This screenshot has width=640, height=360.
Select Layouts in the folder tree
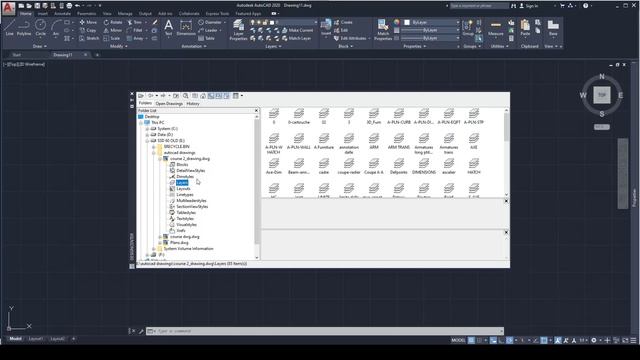(183, 189)
